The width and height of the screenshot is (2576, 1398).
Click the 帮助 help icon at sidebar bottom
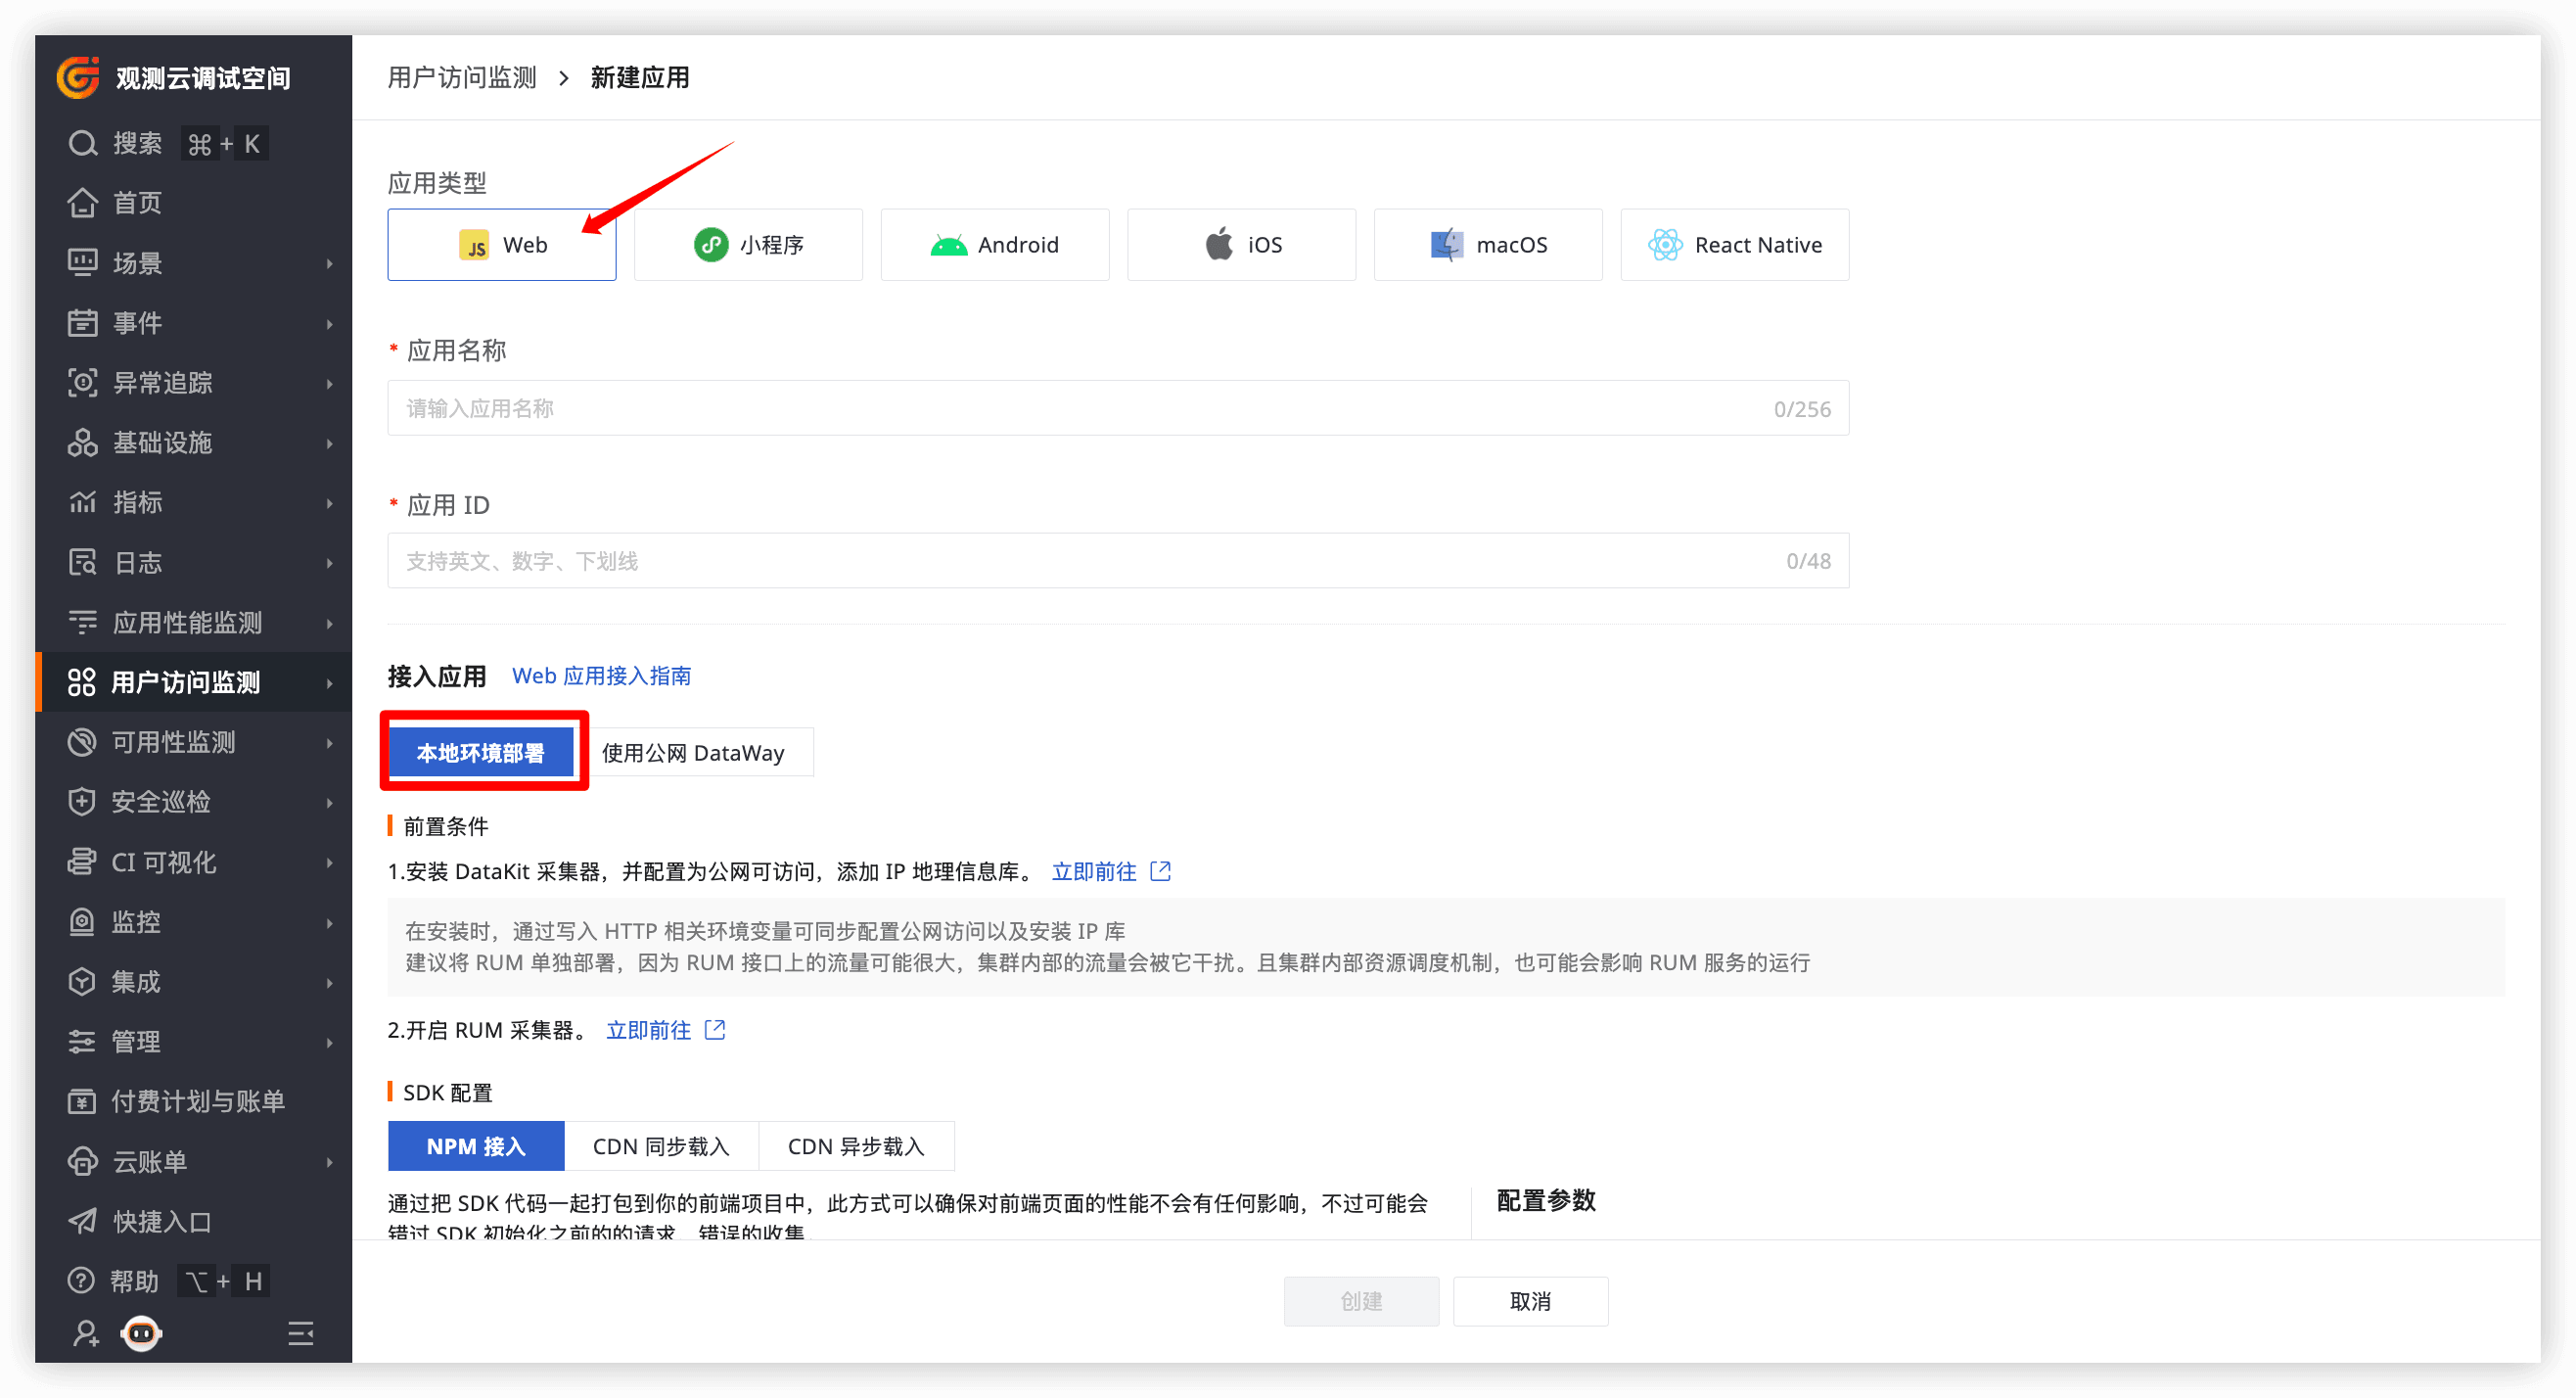[82, 1280]
